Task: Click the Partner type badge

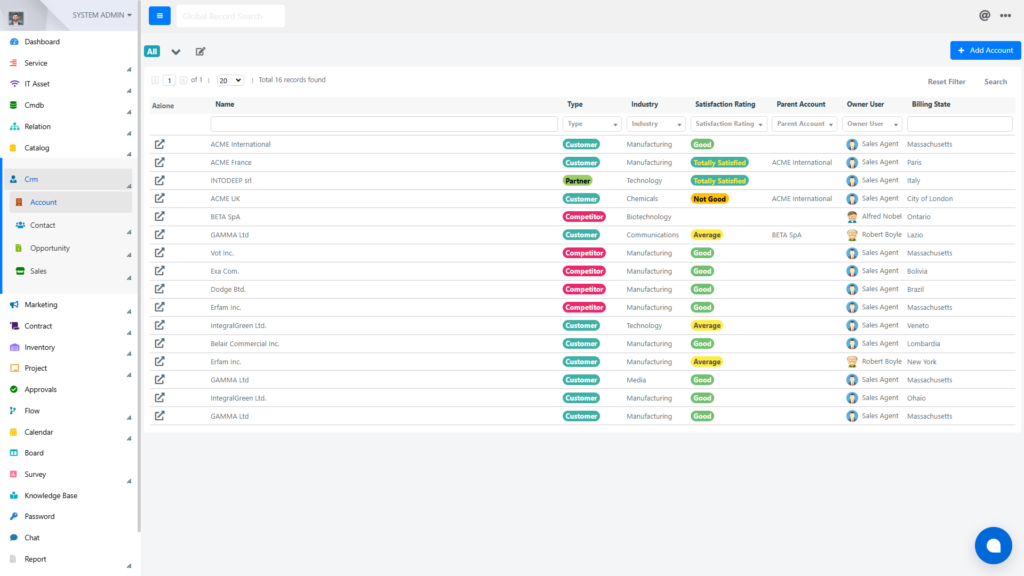Action: click(x=577, y=181)
